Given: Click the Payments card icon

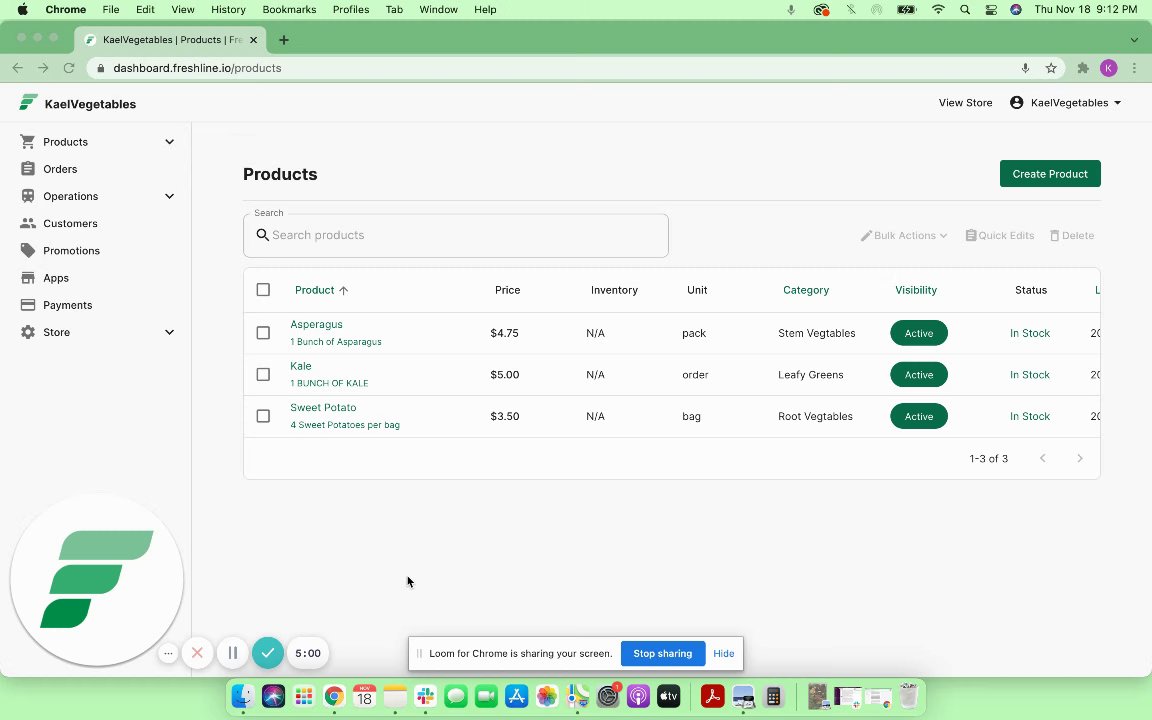Looking at the screenshot, I should [28, 305].
